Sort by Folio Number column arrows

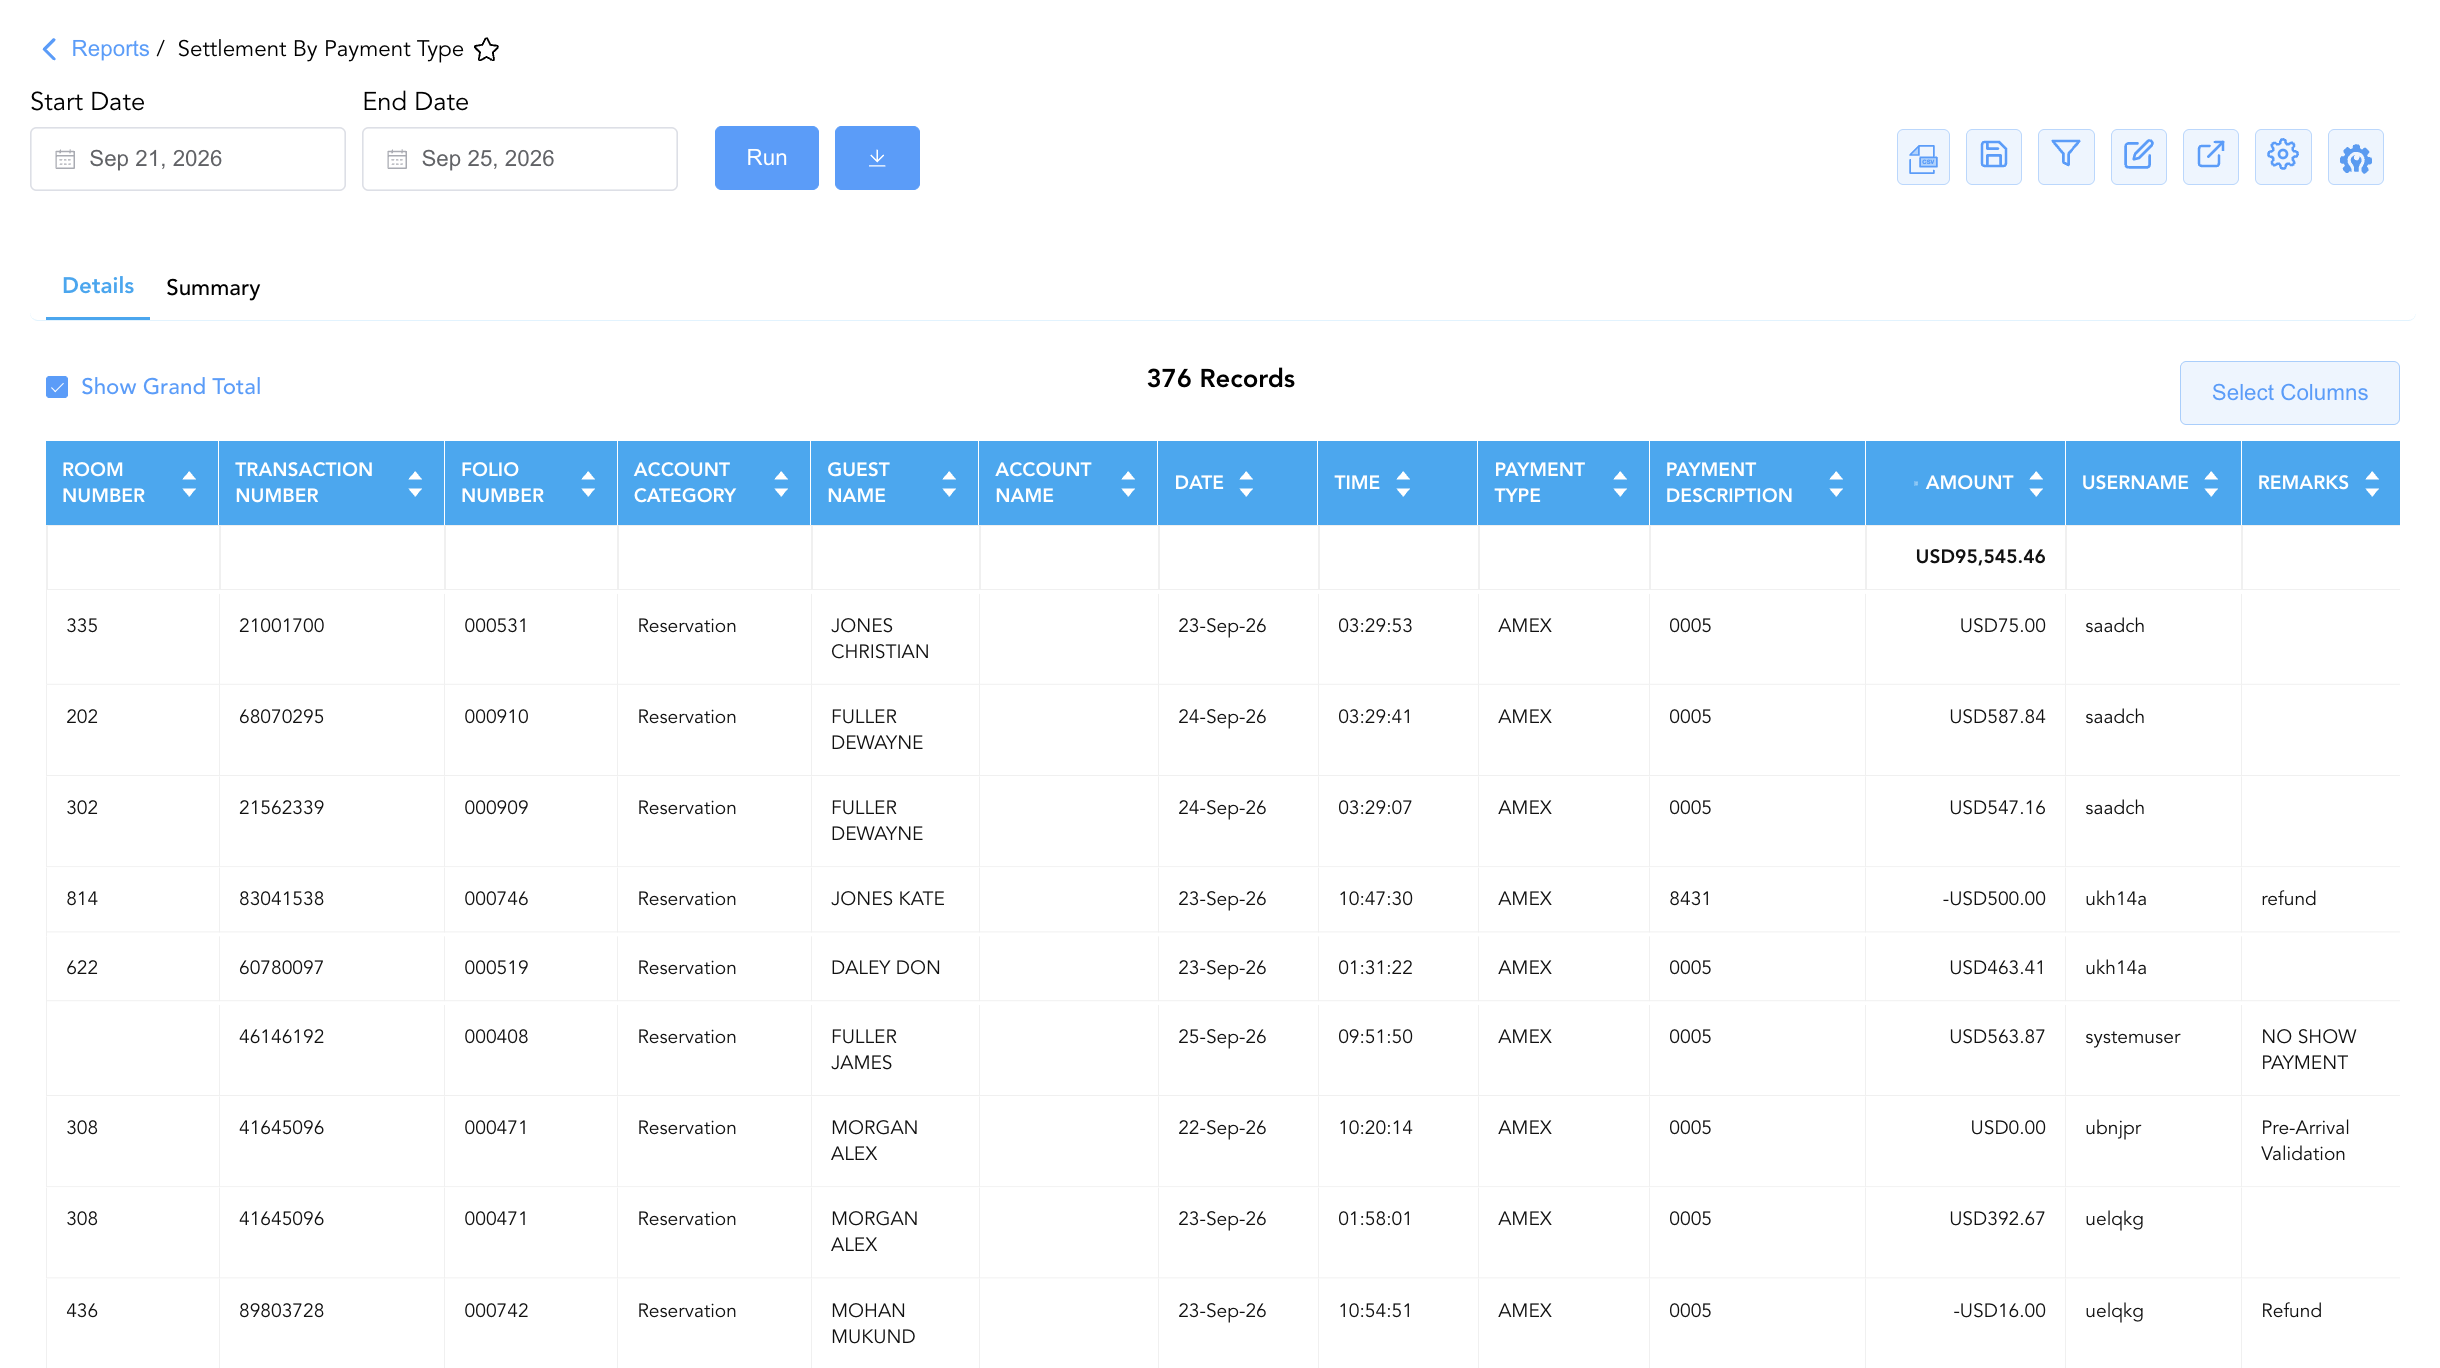point(588,484)
